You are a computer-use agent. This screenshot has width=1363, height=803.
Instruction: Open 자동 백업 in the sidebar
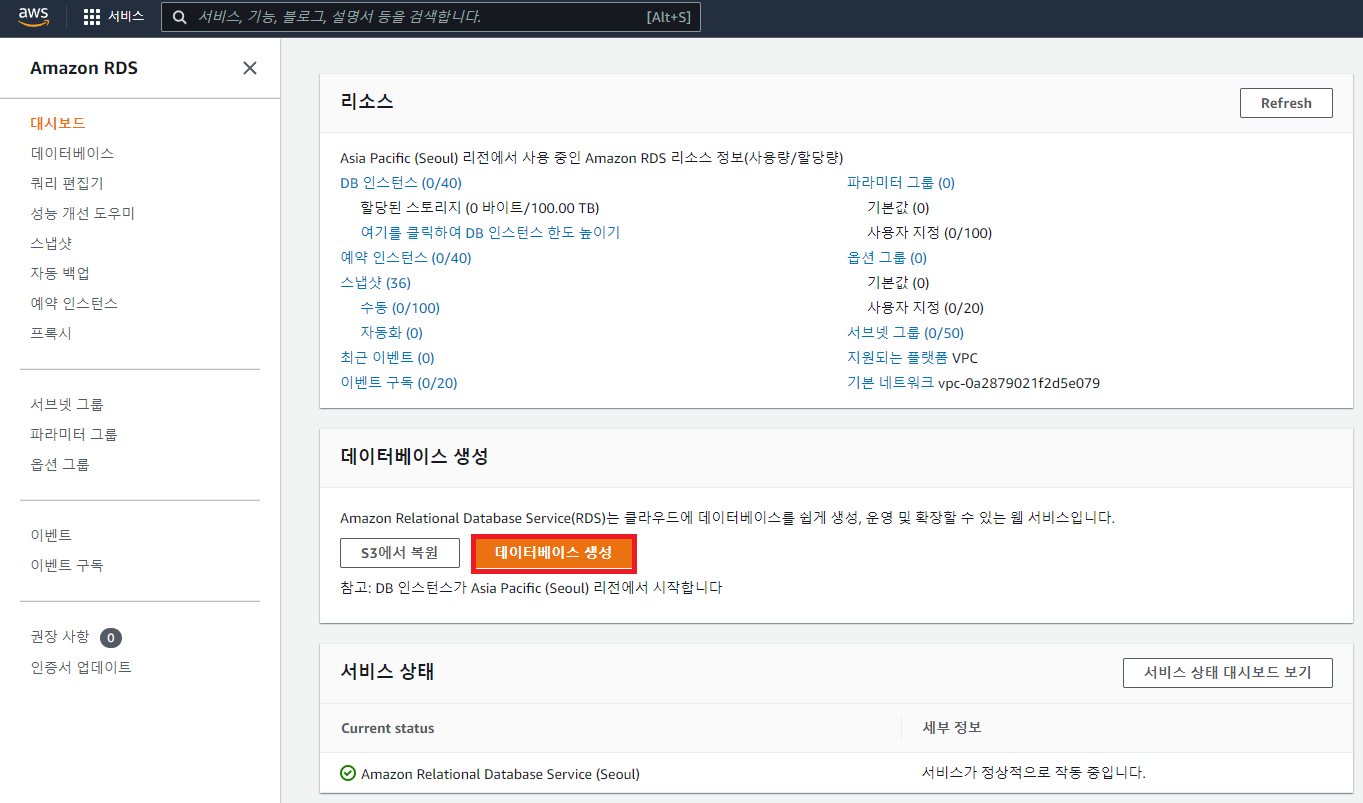click(x=60, y=273)
